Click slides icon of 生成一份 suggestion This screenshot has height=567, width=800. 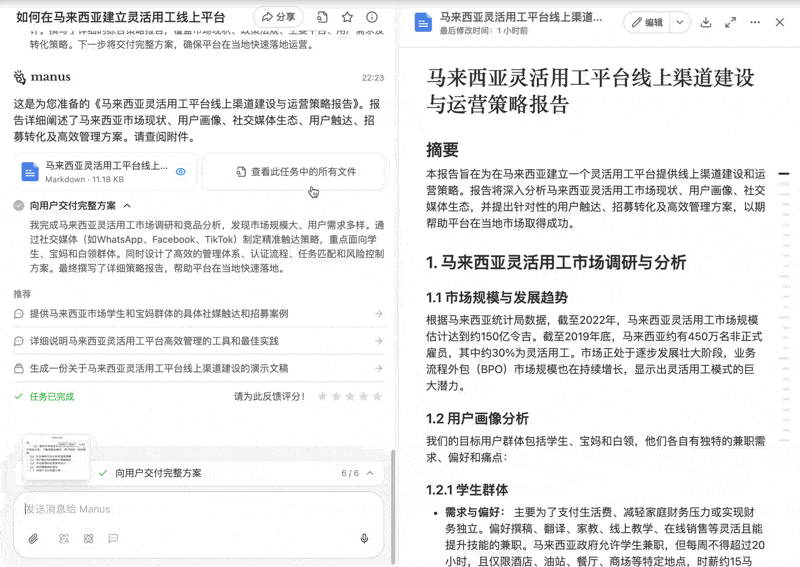click(19, 368)
